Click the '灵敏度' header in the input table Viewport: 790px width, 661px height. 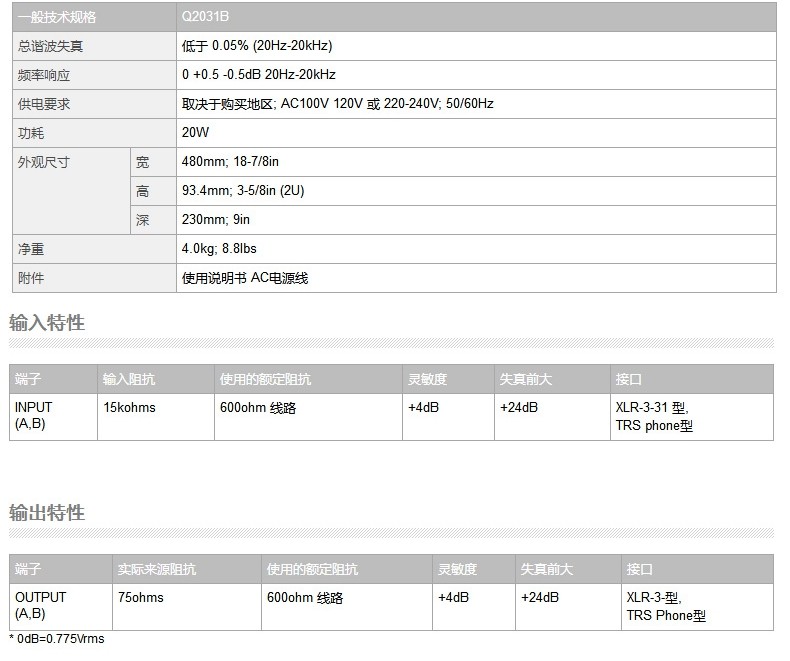(448, 379)
